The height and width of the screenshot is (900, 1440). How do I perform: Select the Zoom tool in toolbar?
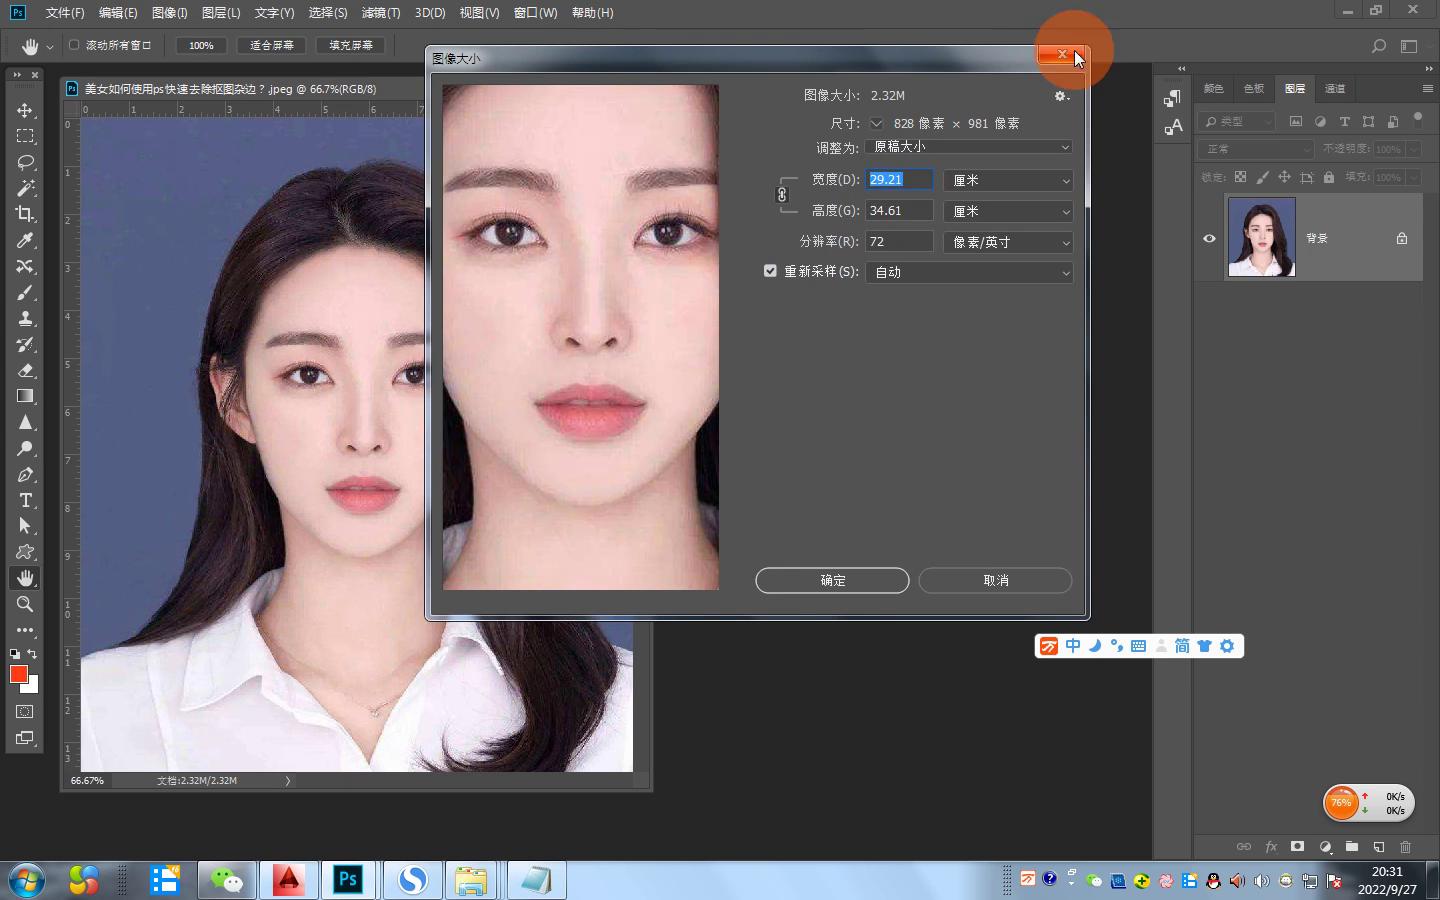tap(25, 604)
